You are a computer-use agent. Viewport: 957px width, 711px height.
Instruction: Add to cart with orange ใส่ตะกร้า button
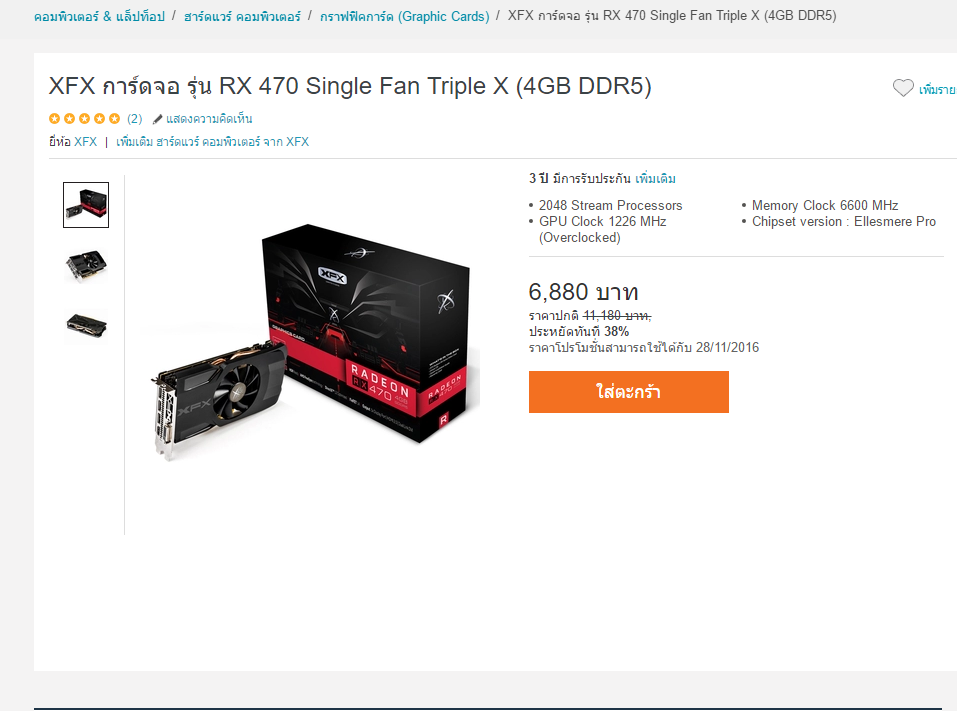point(629,392)
